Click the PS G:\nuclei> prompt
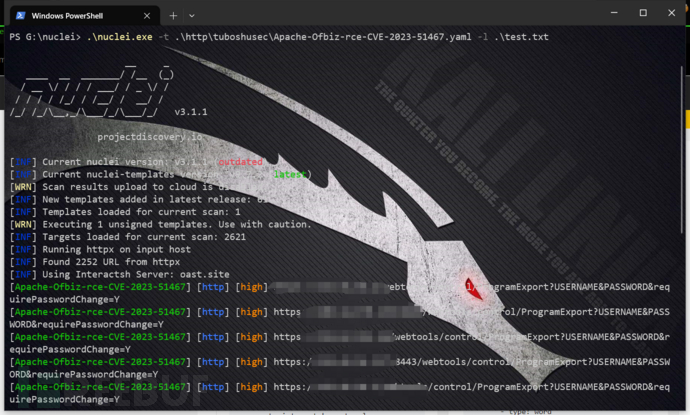The image size is (690, 415). tap(45, 37)
